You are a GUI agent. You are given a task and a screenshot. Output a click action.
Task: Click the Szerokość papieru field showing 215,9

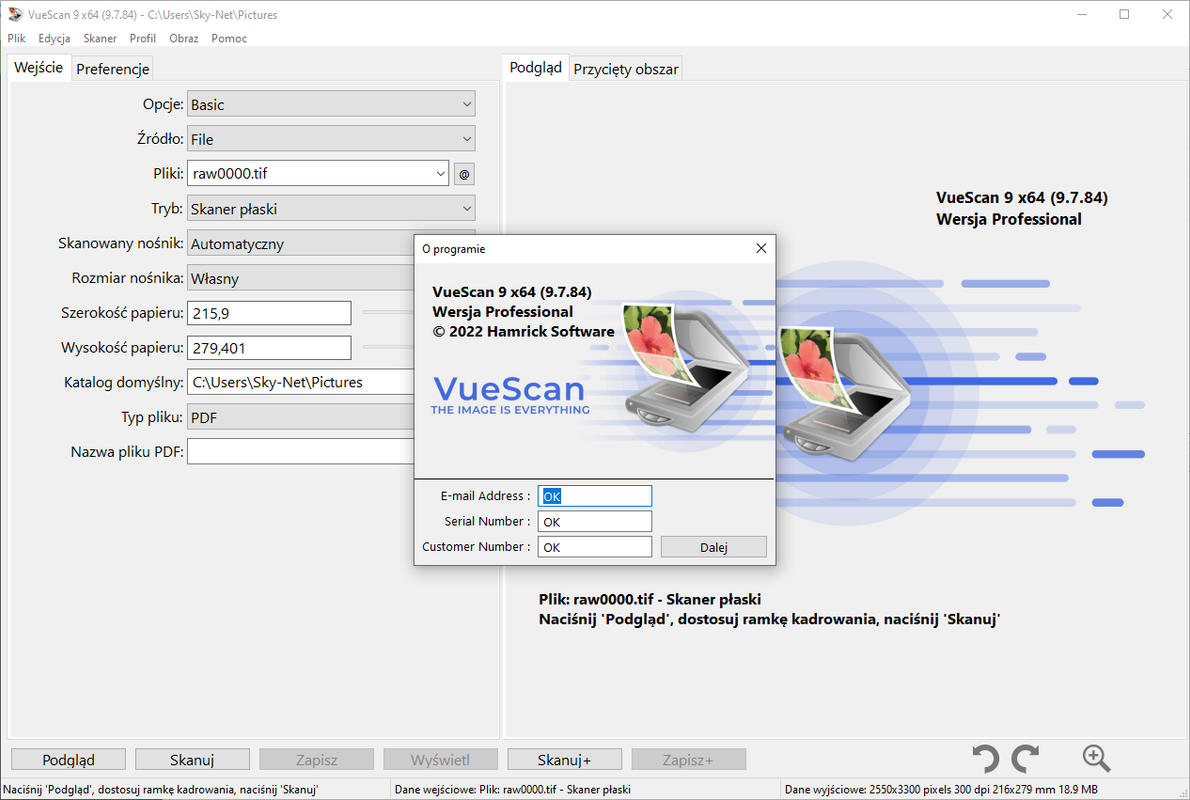coord(269,313)
